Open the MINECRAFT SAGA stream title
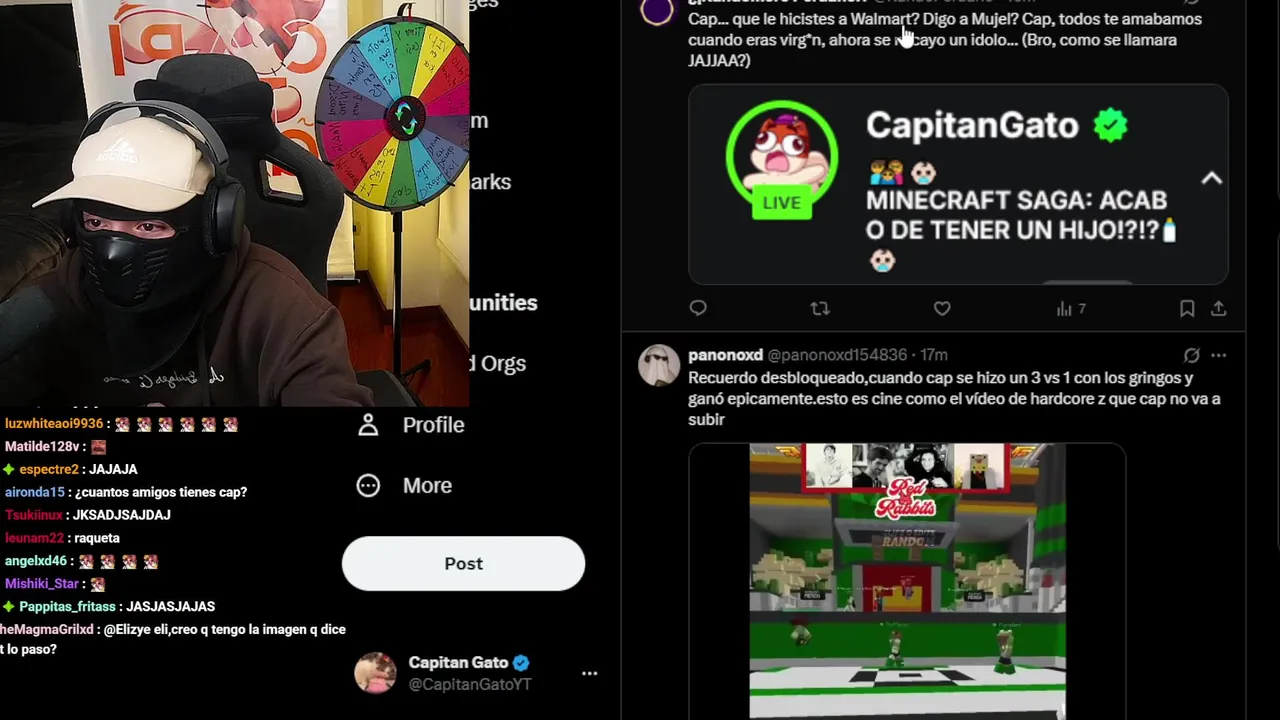Screen dimensions: 1280x720 pos(1021,215)
